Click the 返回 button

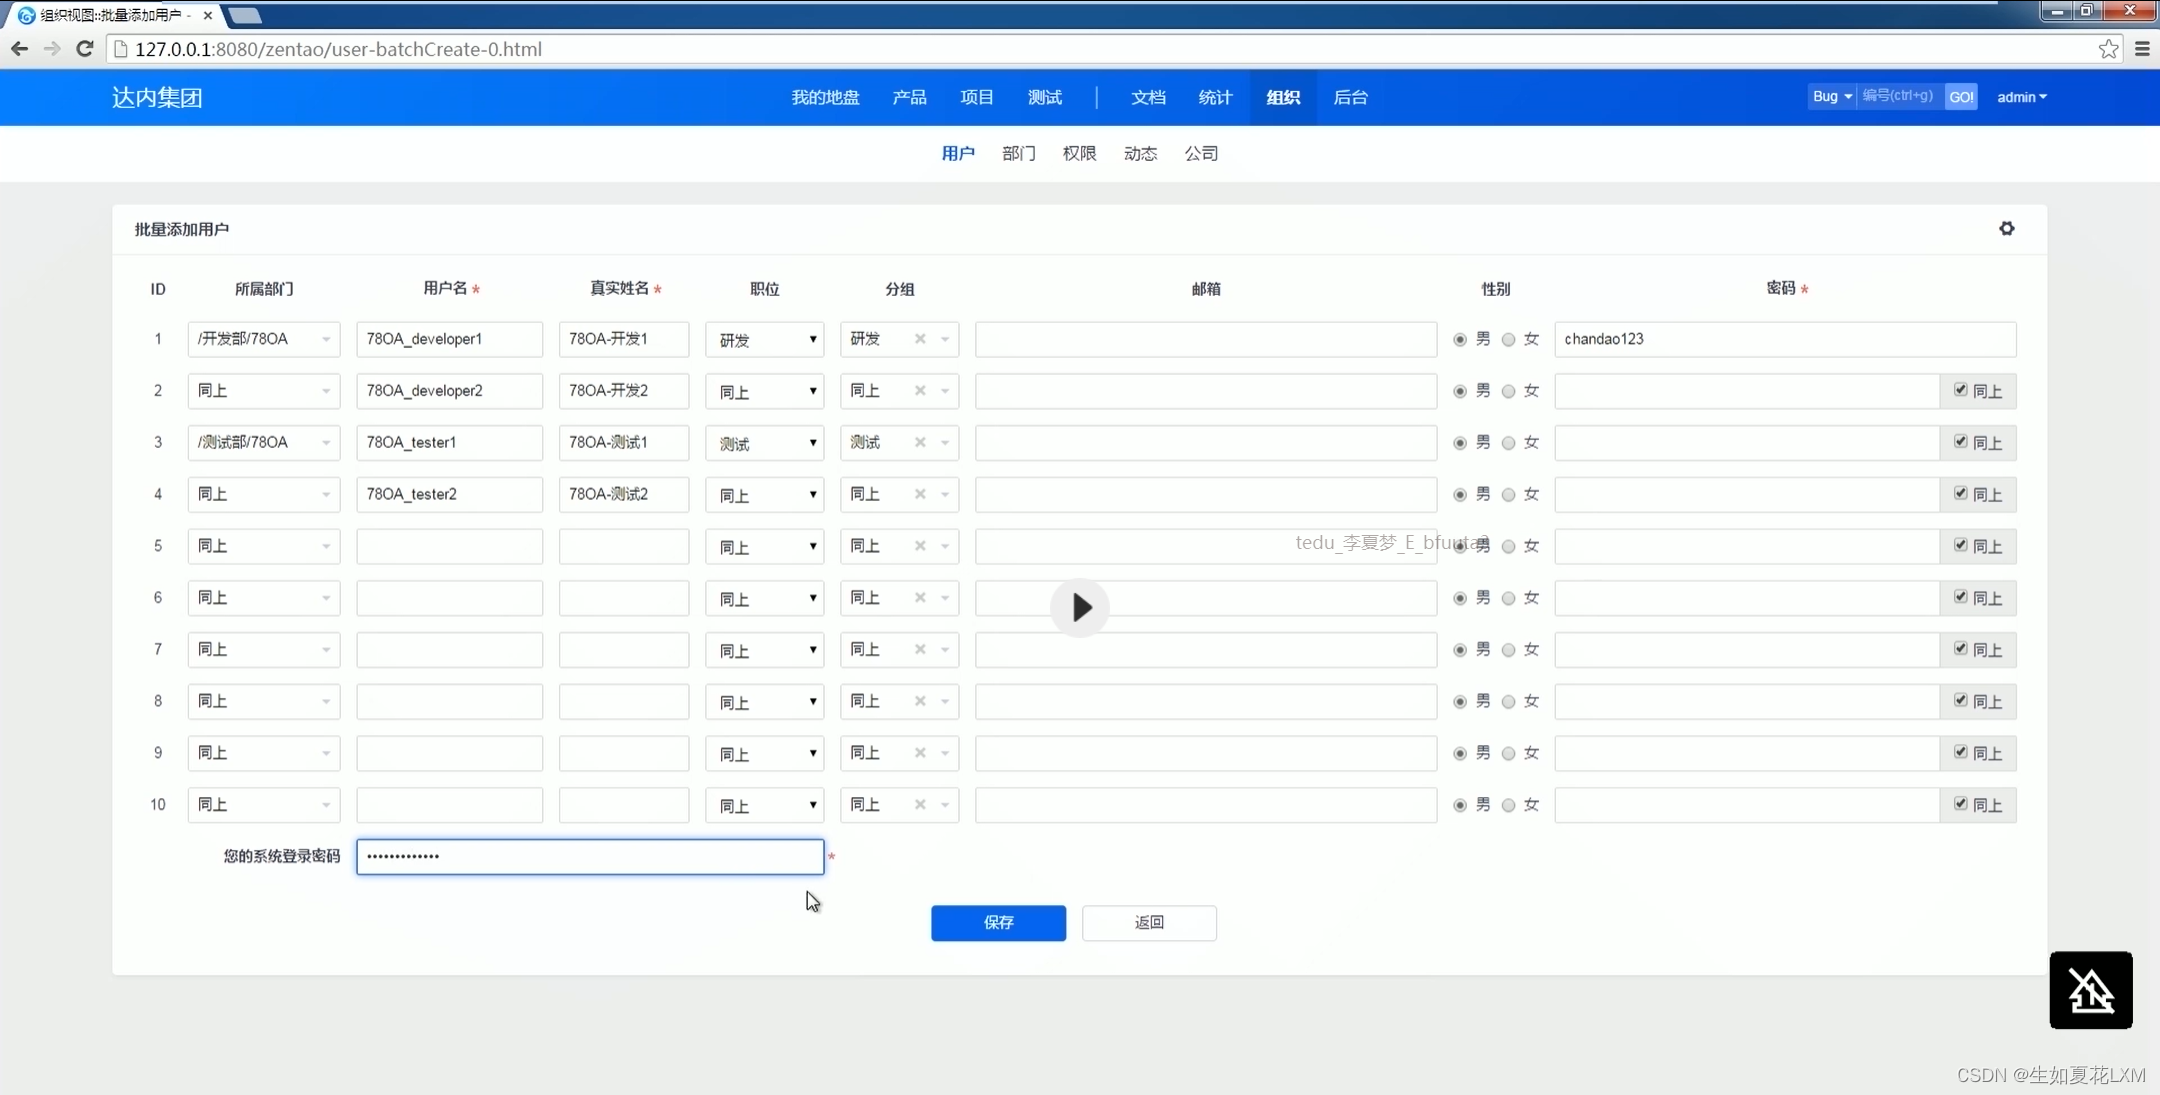1149,922
